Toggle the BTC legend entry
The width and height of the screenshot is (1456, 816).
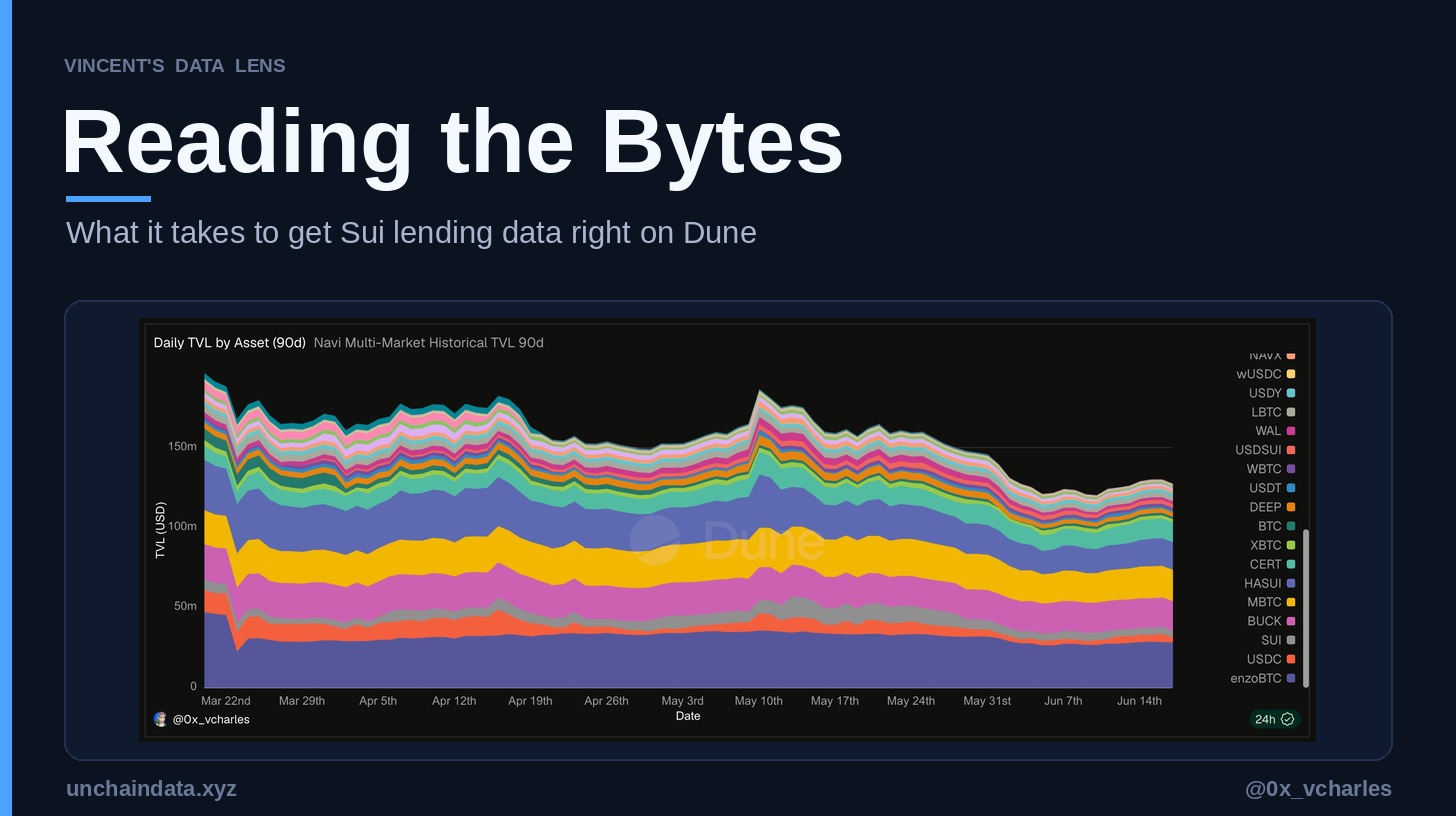click(x=1277, y=526)
